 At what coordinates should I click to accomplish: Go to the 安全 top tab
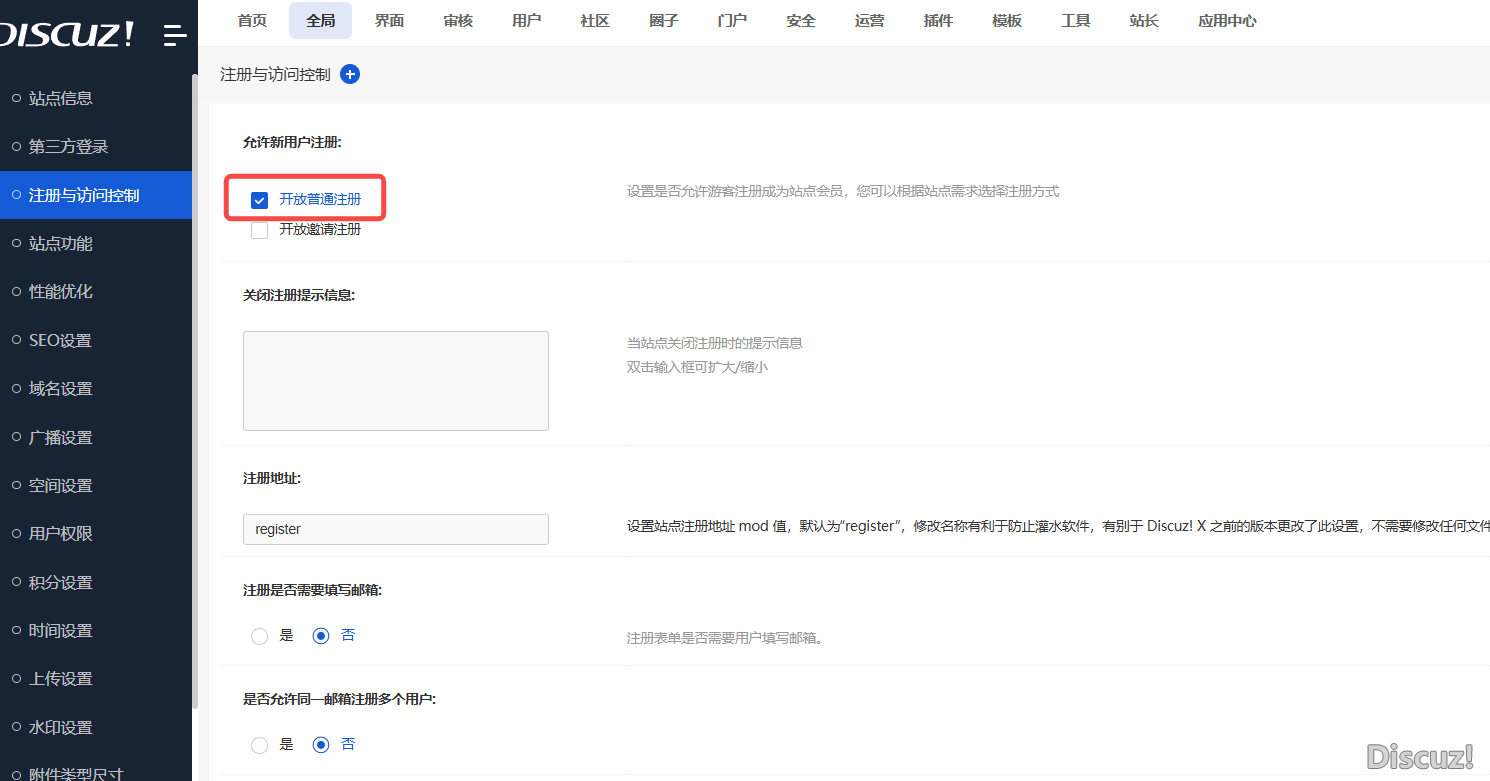point(801,21)
